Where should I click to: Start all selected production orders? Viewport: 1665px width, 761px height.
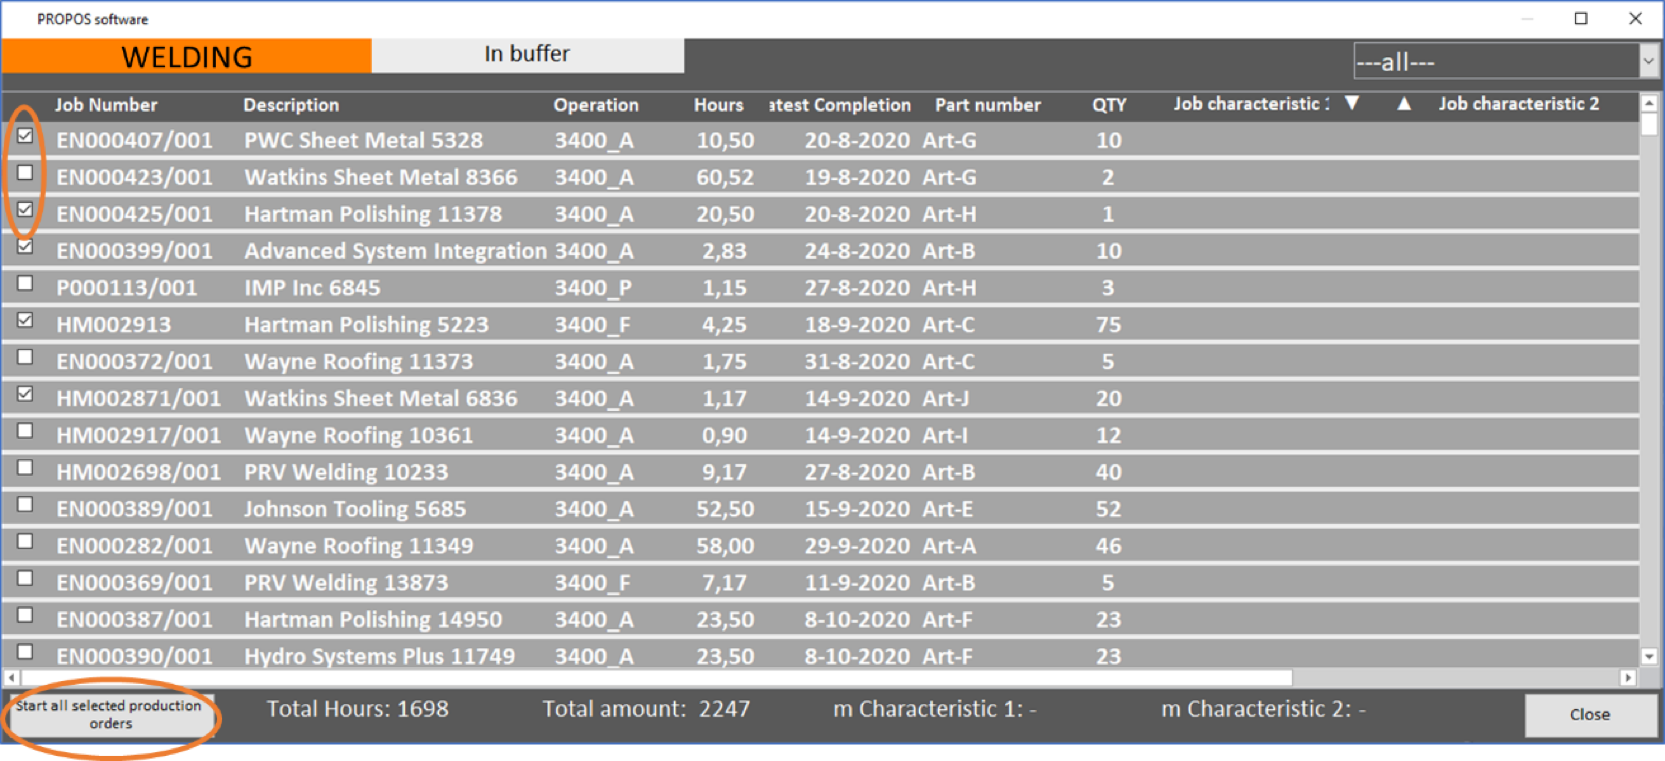click(x=109, y=714)
